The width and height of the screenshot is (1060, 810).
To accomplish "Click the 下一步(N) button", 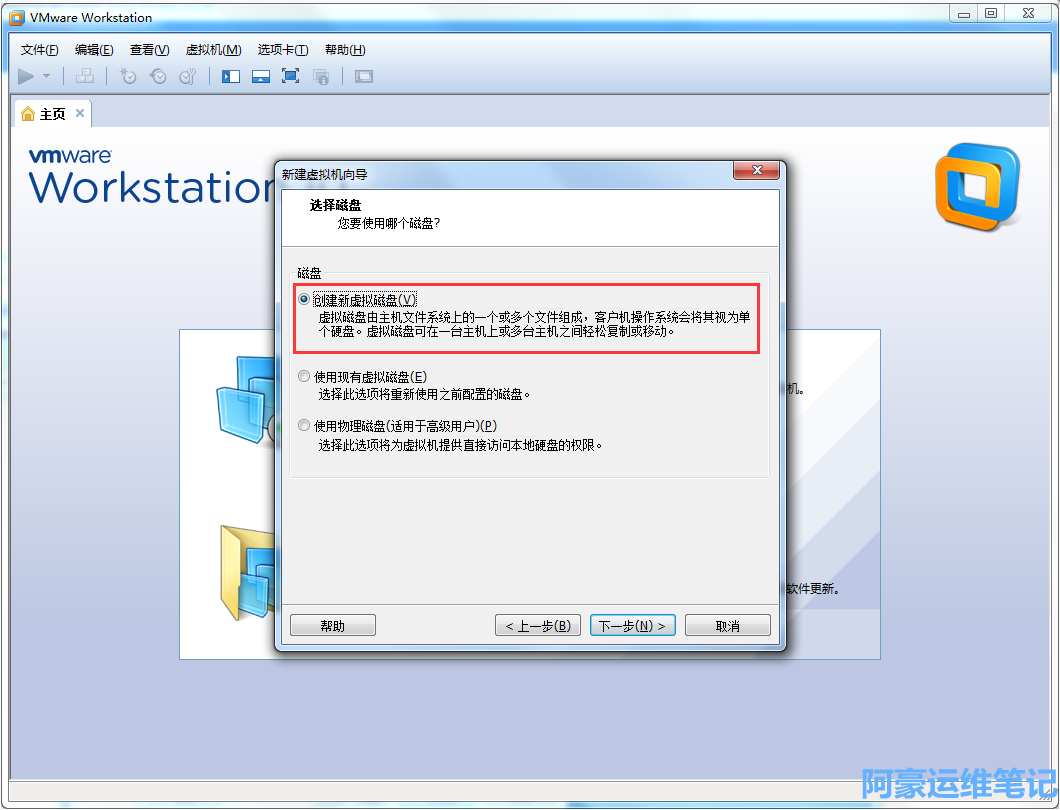I will coord(633,625).
